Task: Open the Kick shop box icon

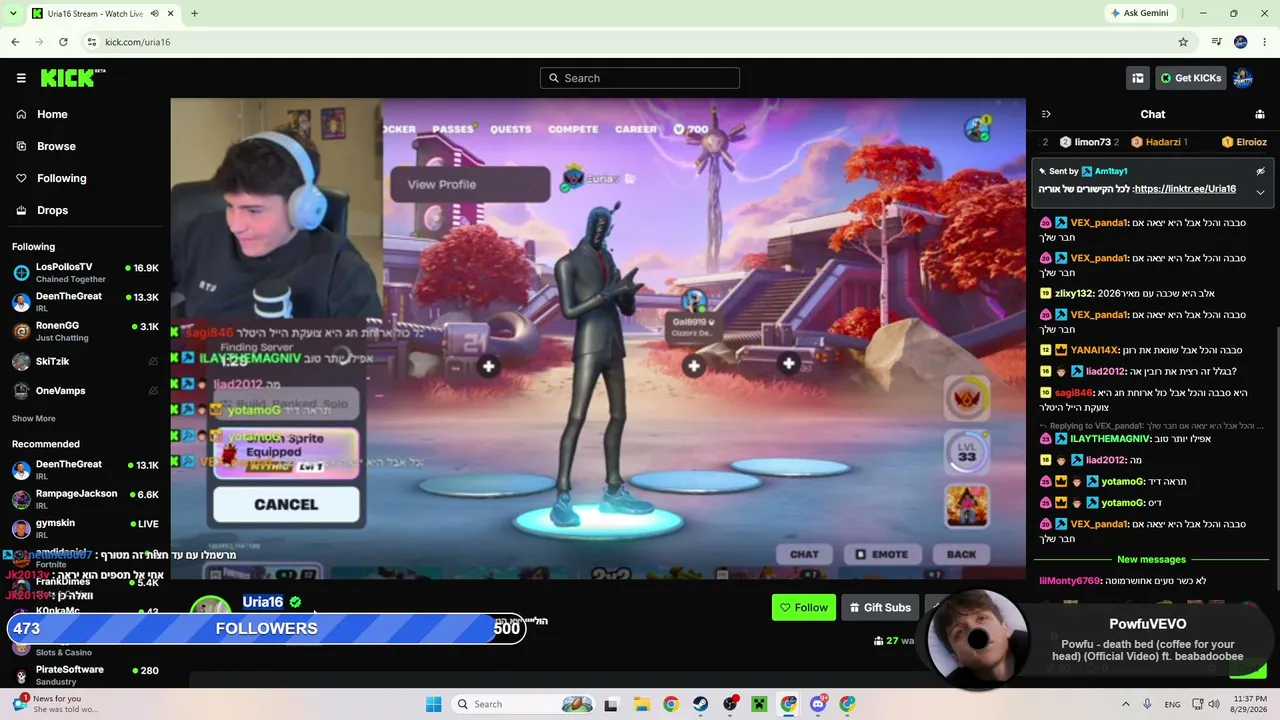Action: click(1137, 78)
